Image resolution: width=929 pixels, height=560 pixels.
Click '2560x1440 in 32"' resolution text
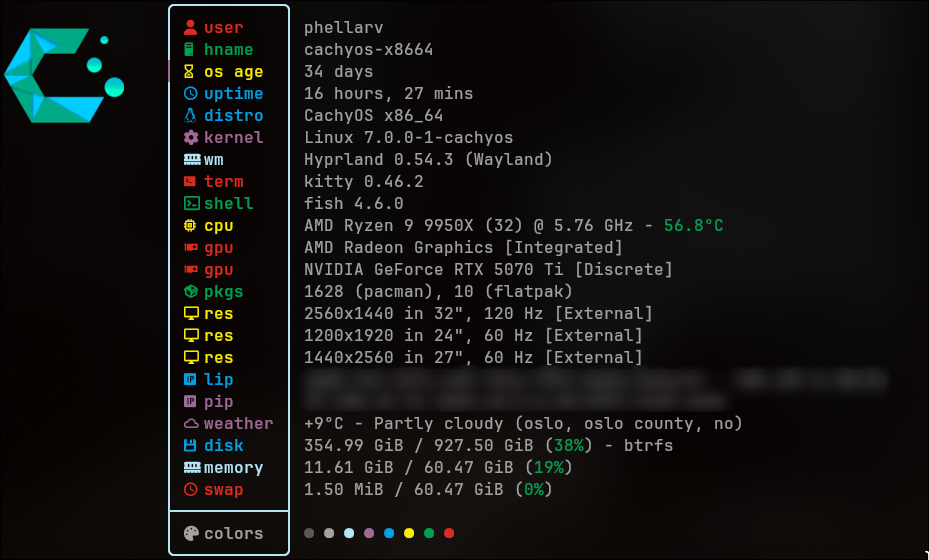(x=384, y=313)
